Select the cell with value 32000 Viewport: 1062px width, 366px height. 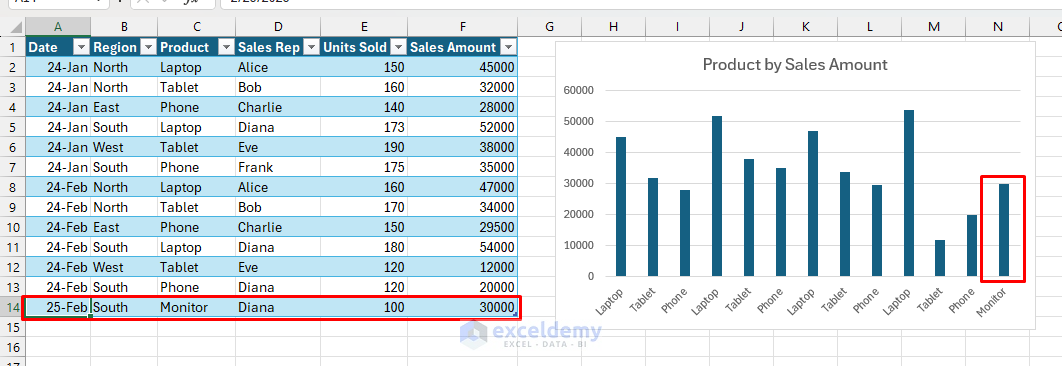[463, 87]
